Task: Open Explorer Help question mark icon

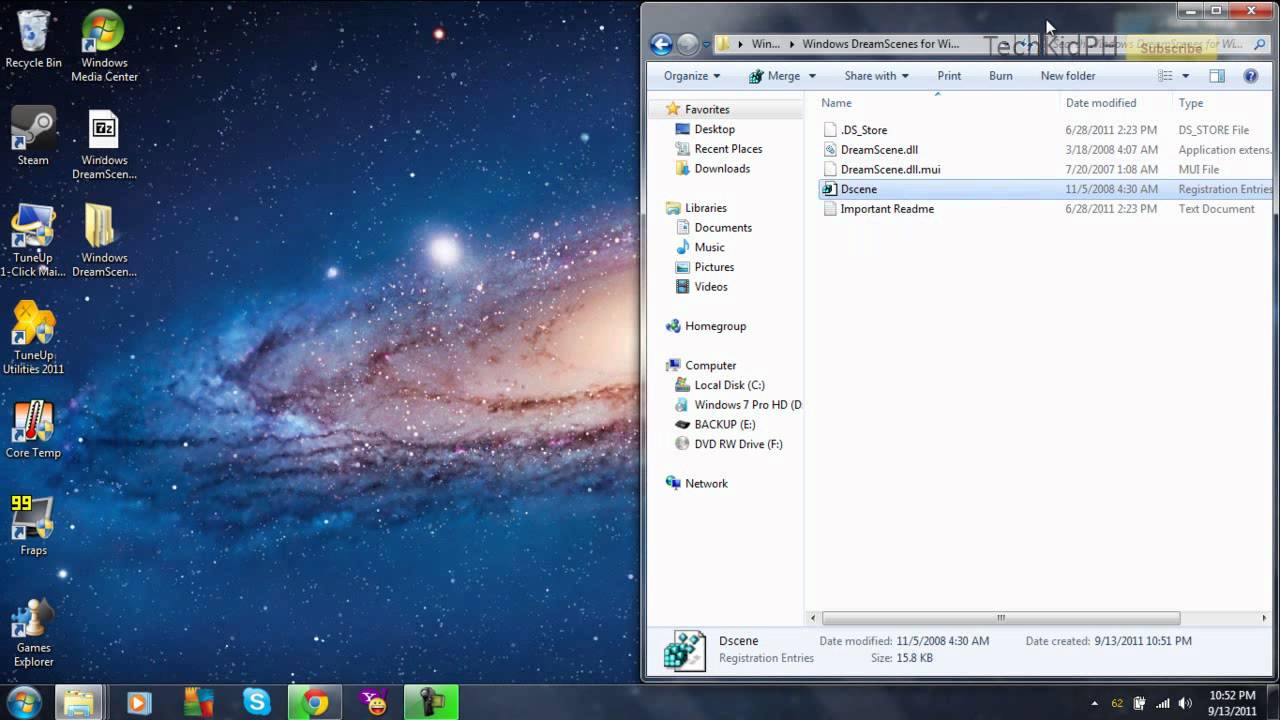Action: pyautogui.click(x=1250, y=76)
